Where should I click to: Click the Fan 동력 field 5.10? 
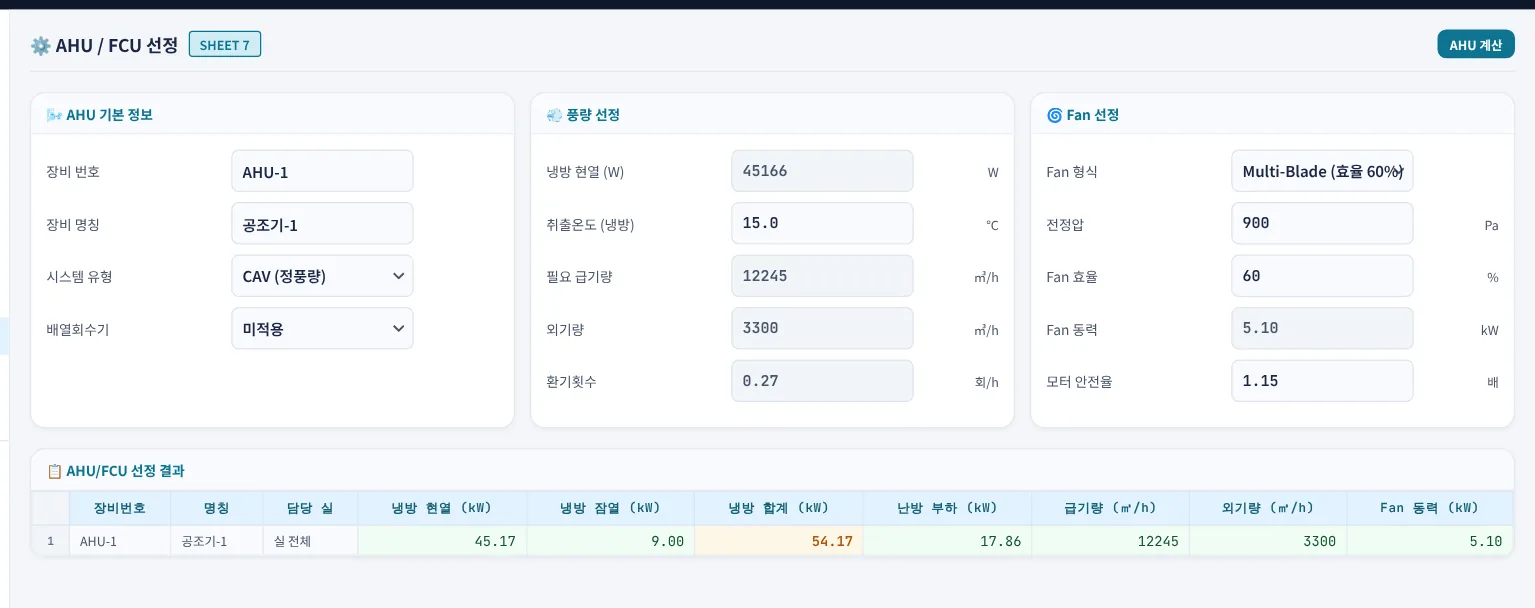[x=1322, y=328]
